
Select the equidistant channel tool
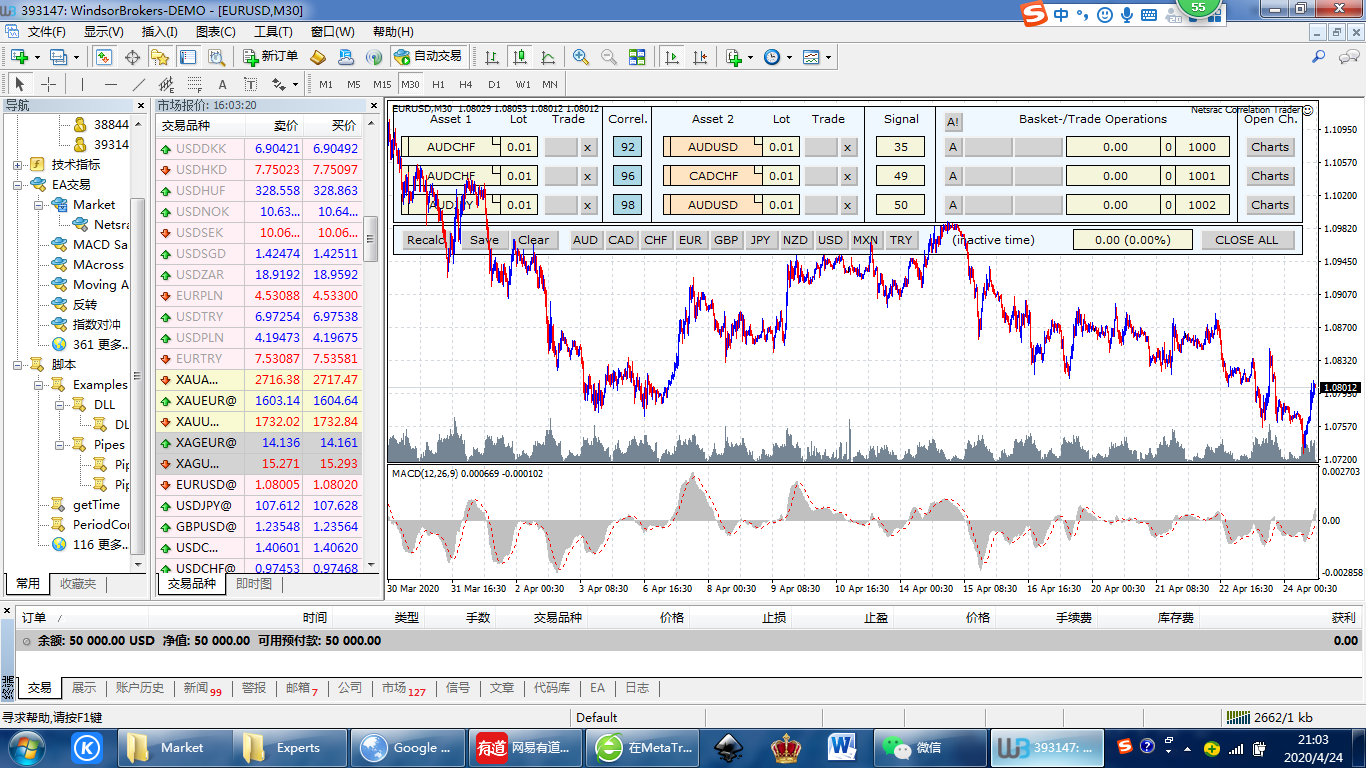pos(167,84)
